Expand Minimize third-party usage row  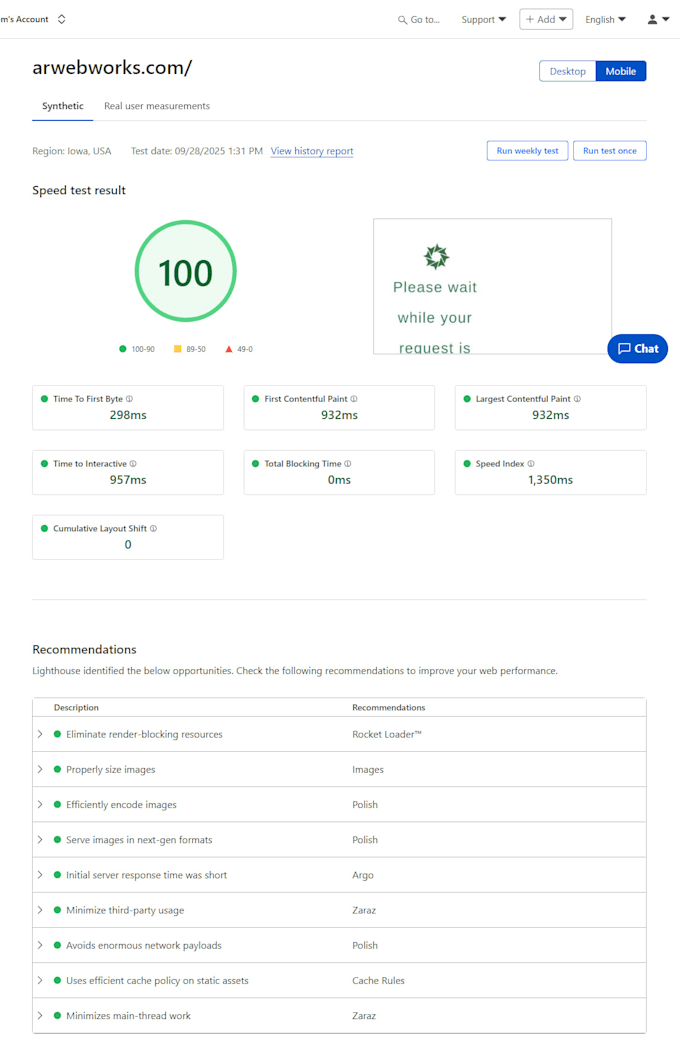point(40,910)
